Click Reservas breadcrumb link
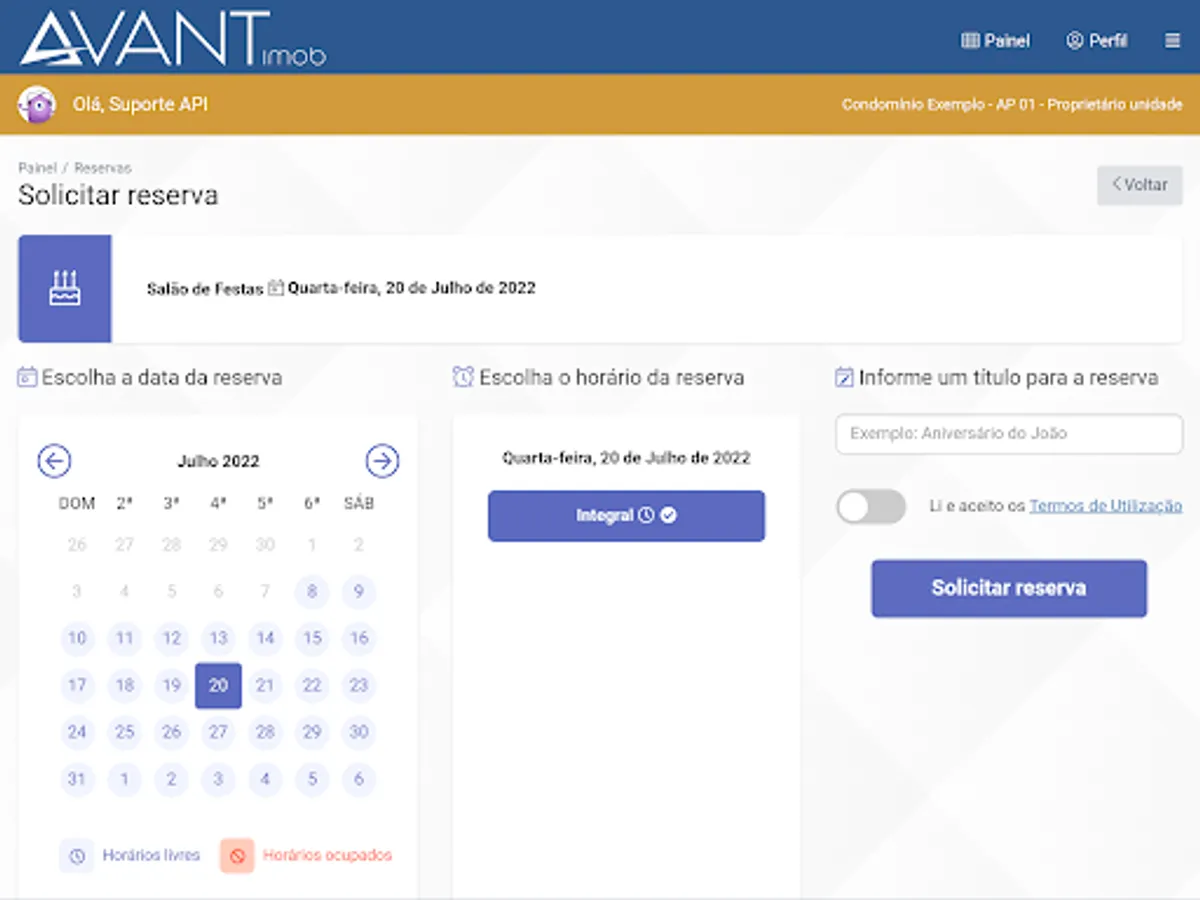The width and height of the screenshot is (1200, 900). pyautogui.click(x=103, y=168)
